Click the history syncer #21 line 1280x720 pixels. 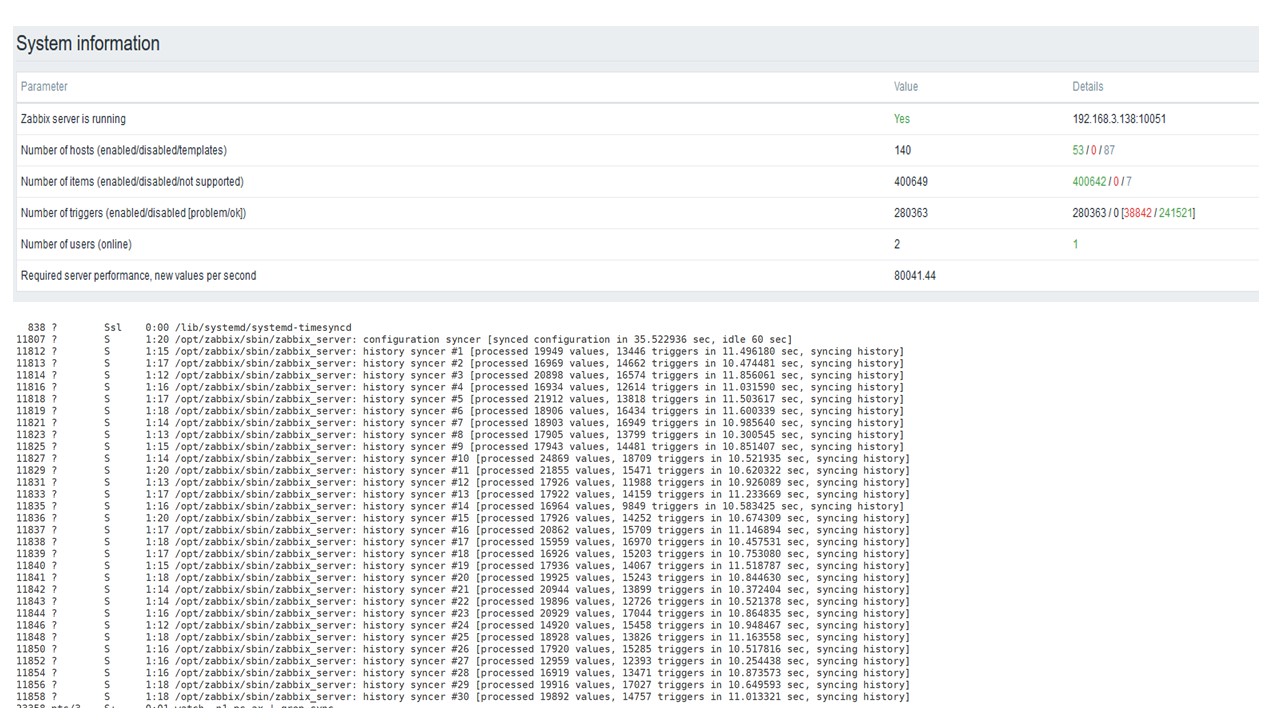point(463,590)
